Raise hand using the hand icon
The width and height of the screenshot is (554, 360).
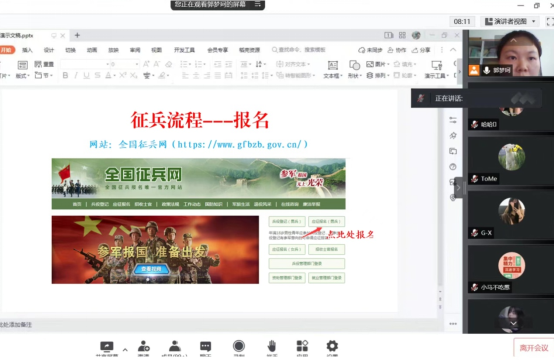point(271,346)
